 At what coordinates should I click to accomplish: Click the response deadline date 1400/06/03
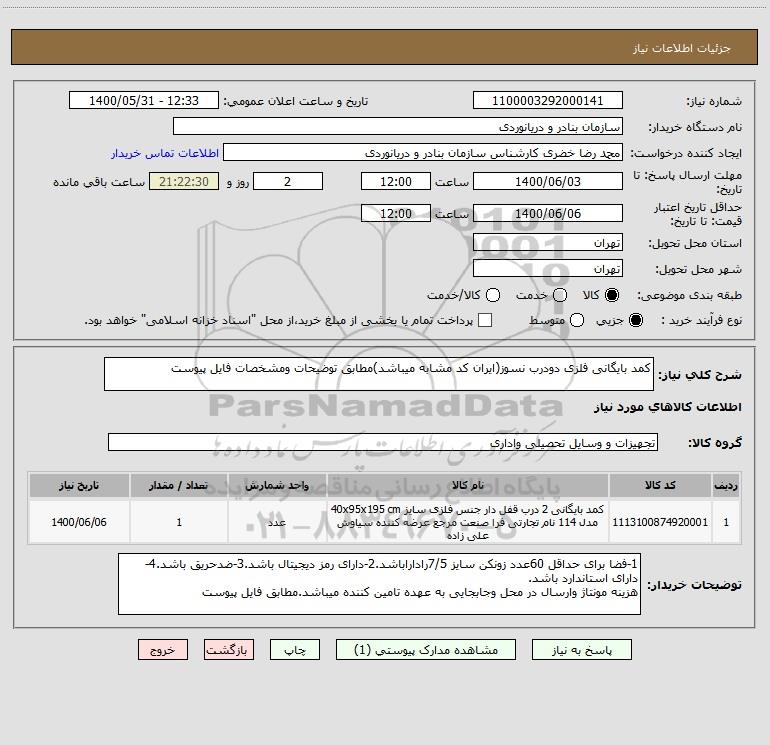click(548, 181)
